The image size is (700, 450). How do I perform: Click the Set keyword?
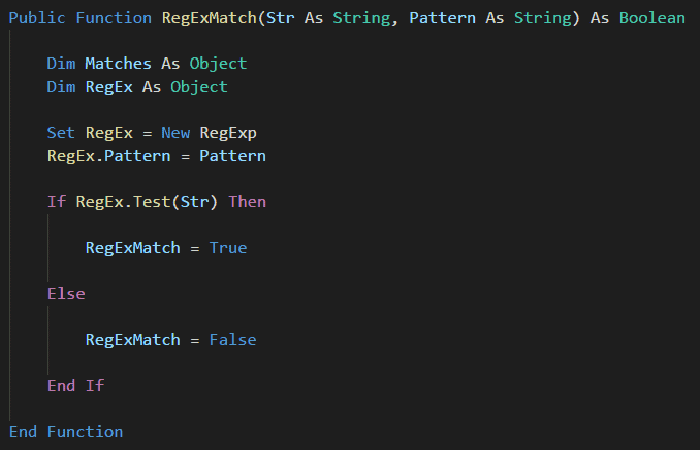(x=61, y=133)
